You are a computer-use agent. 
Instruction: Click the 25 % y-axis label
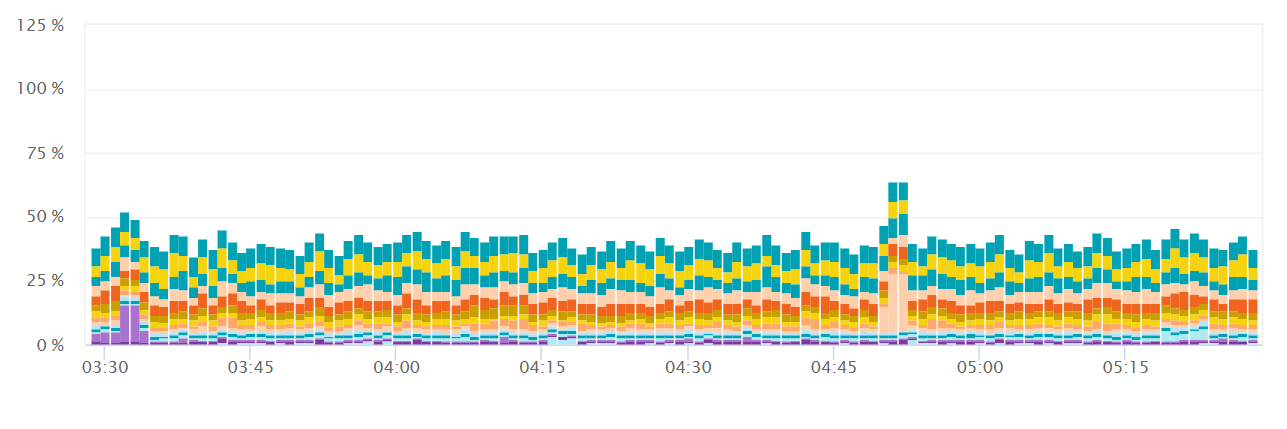pos(43,281)
